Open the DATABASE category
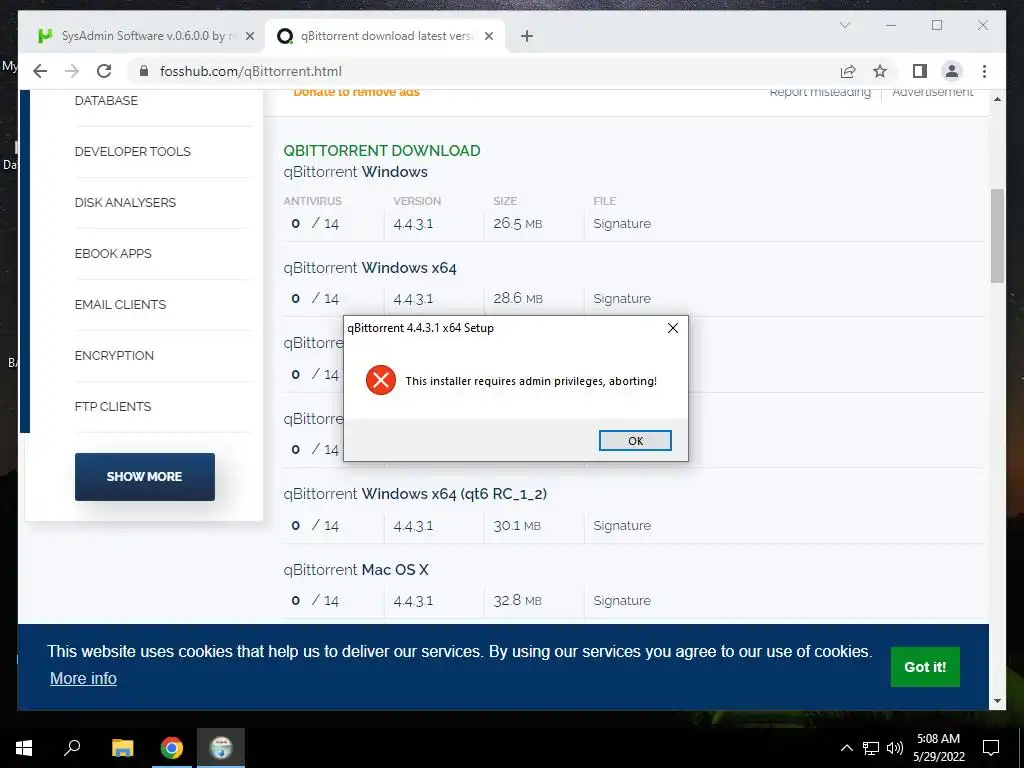The width and height of the screenshot is (1024, 768). [x=106, y=101]
